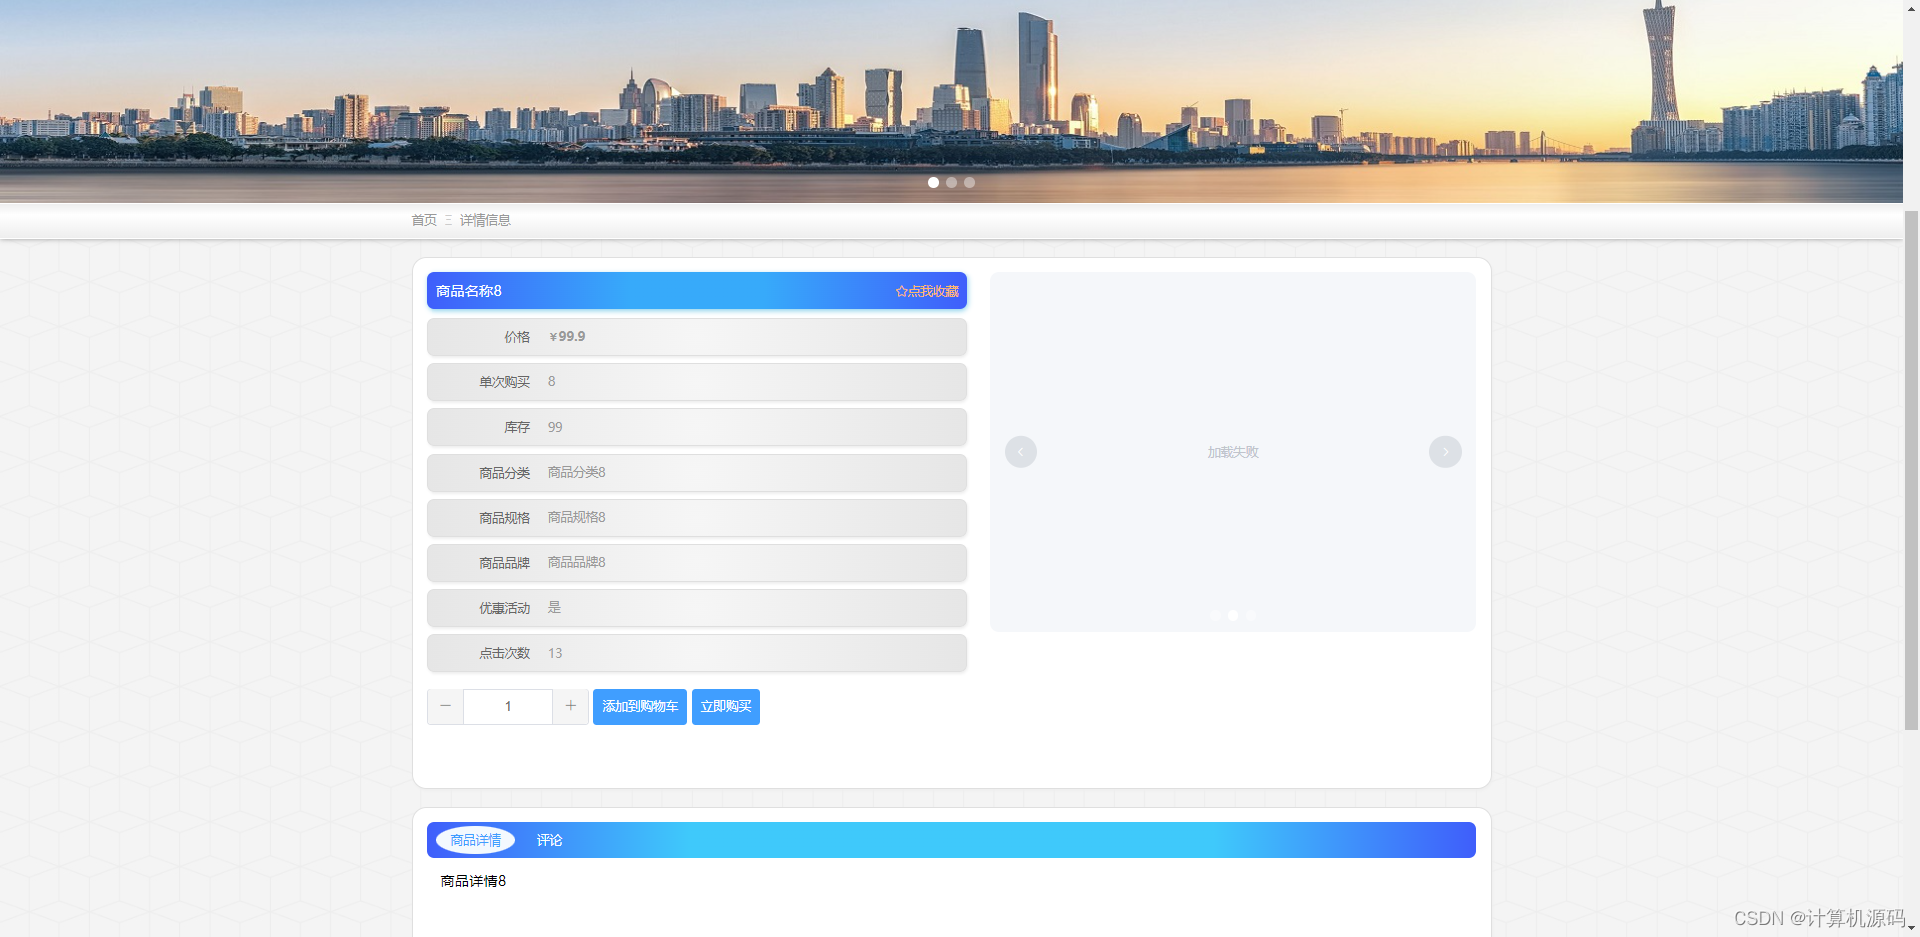This screenshot has width=1920, height=937.
Task: Click the plus icon to increase quantity
Action: click(x=570, y=706)
